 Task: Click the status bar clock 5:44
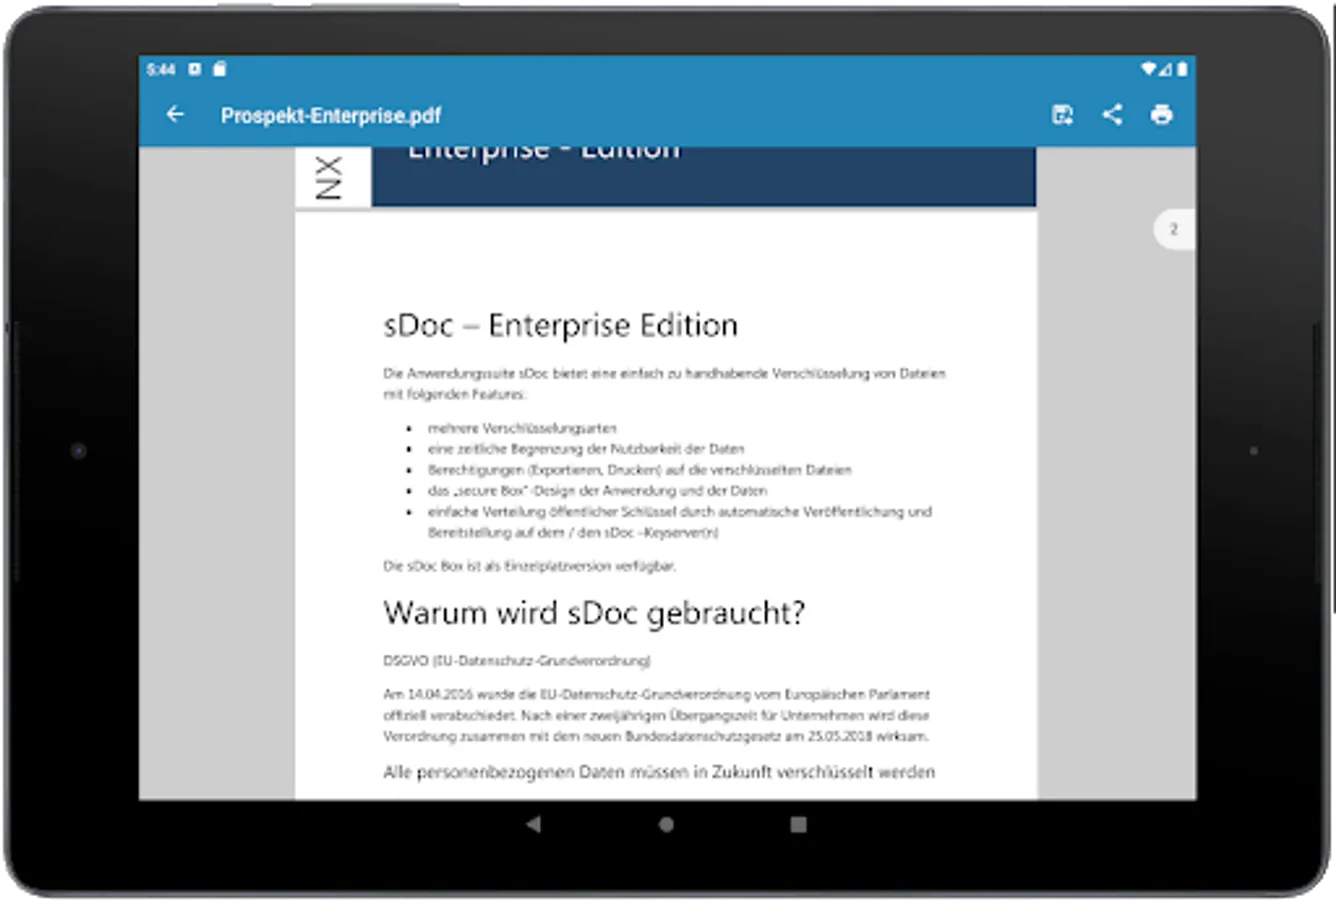click(x=160, y=69)
